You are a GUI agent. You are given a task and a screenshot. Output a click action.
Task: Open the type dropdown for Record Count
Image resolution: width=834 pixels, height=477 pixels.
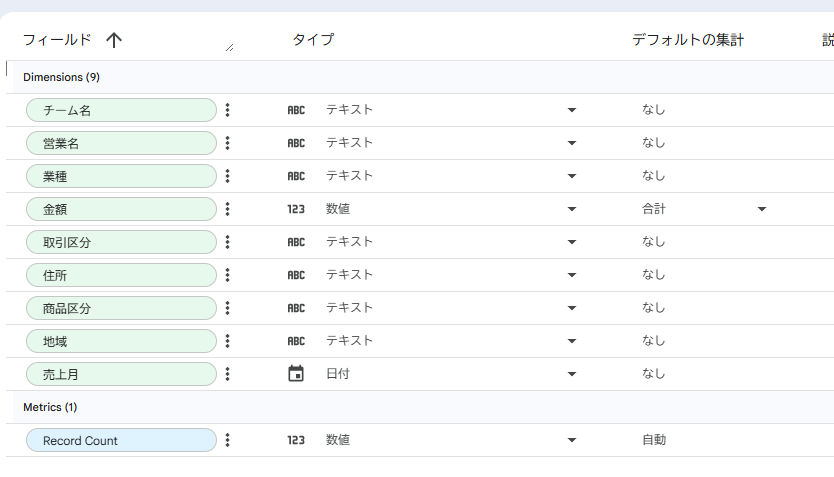coord(572,440)
